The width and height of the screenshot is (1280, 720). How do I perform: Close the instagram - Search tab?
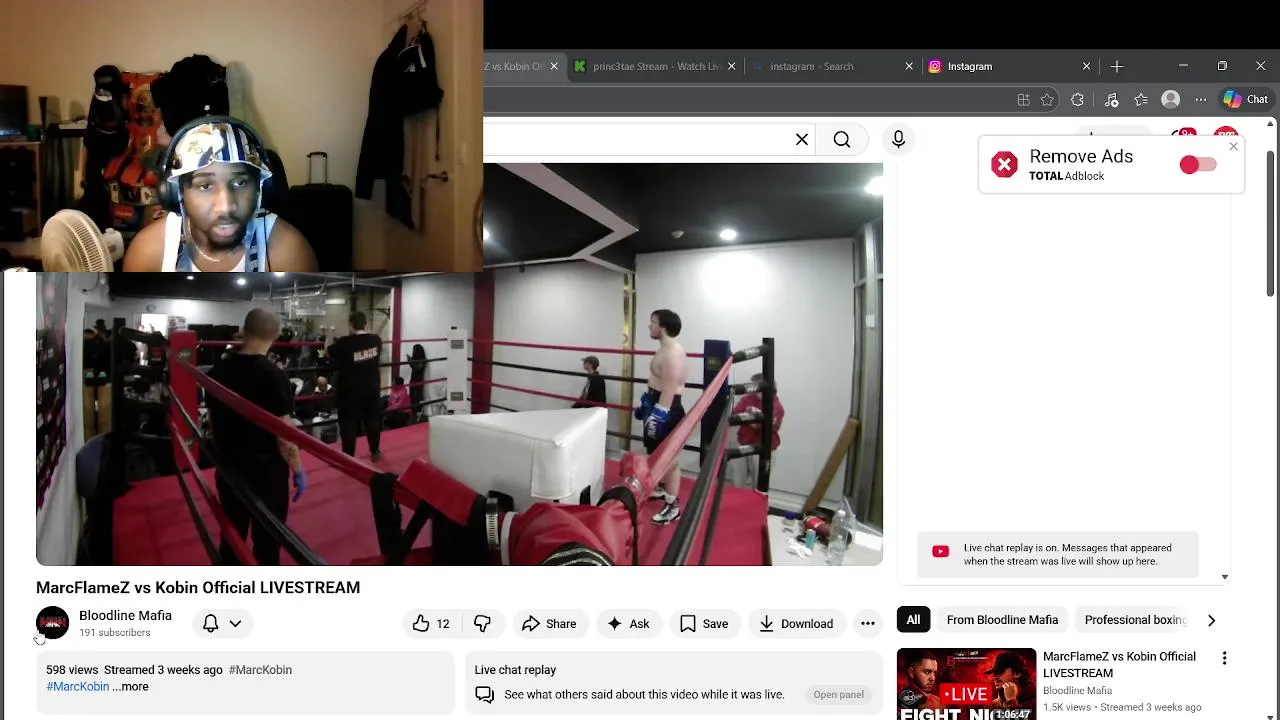(909, 66)
